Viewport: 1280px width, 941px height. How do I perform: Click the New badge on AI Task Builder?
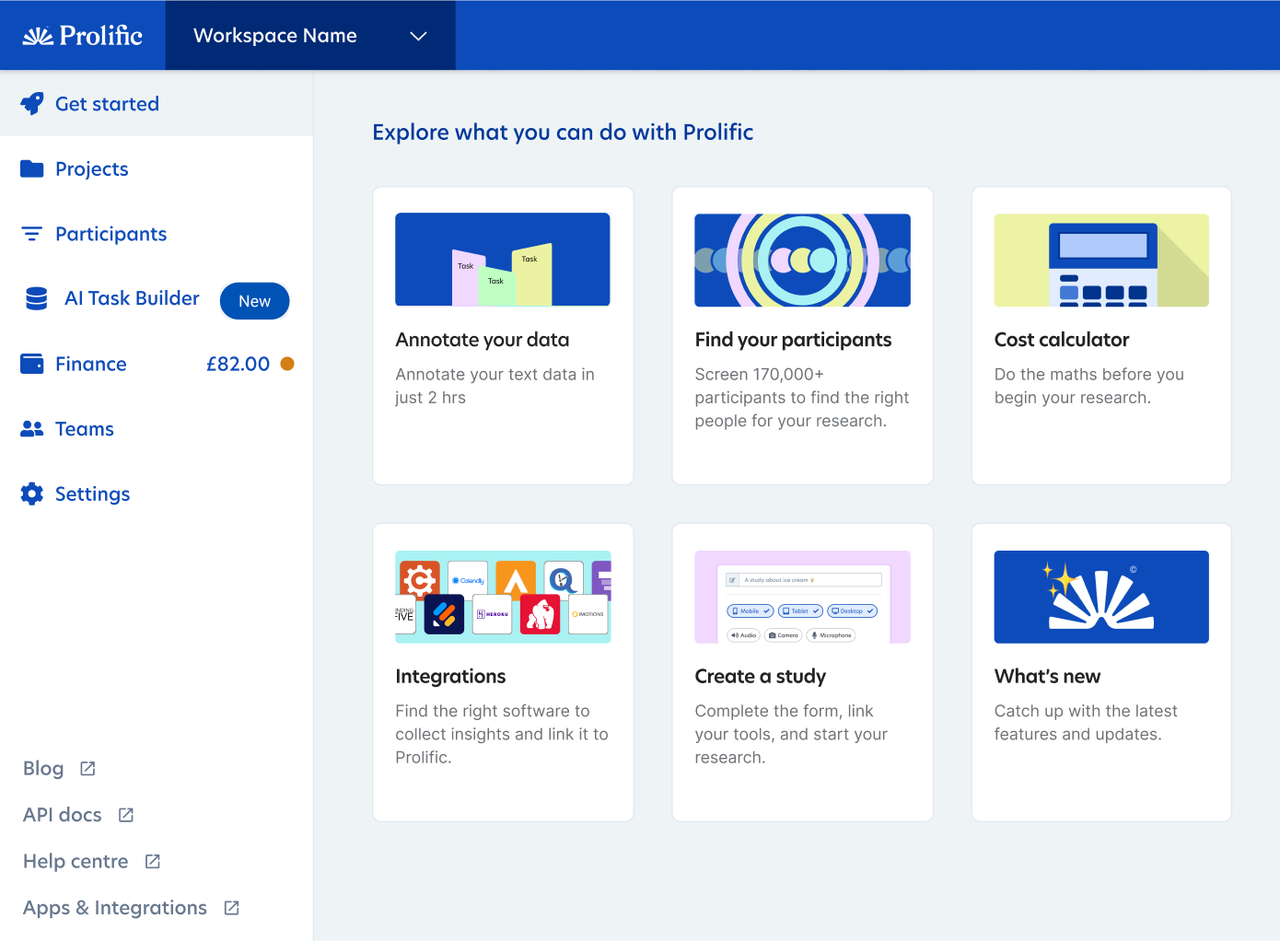(254, 300)
